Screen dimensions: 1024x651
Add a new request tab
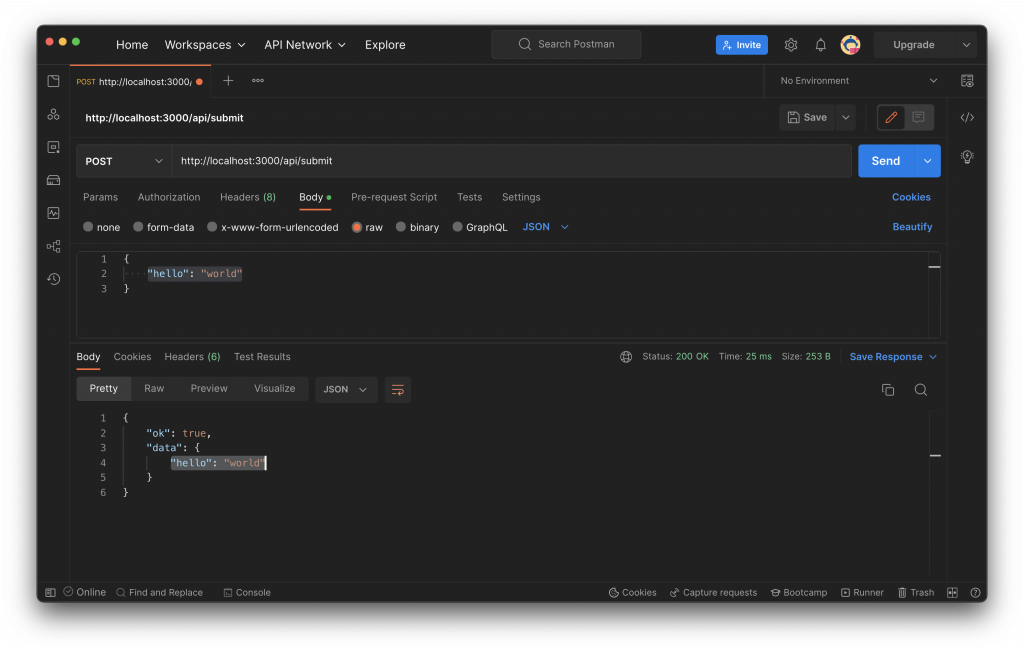[x=228, y=81]
